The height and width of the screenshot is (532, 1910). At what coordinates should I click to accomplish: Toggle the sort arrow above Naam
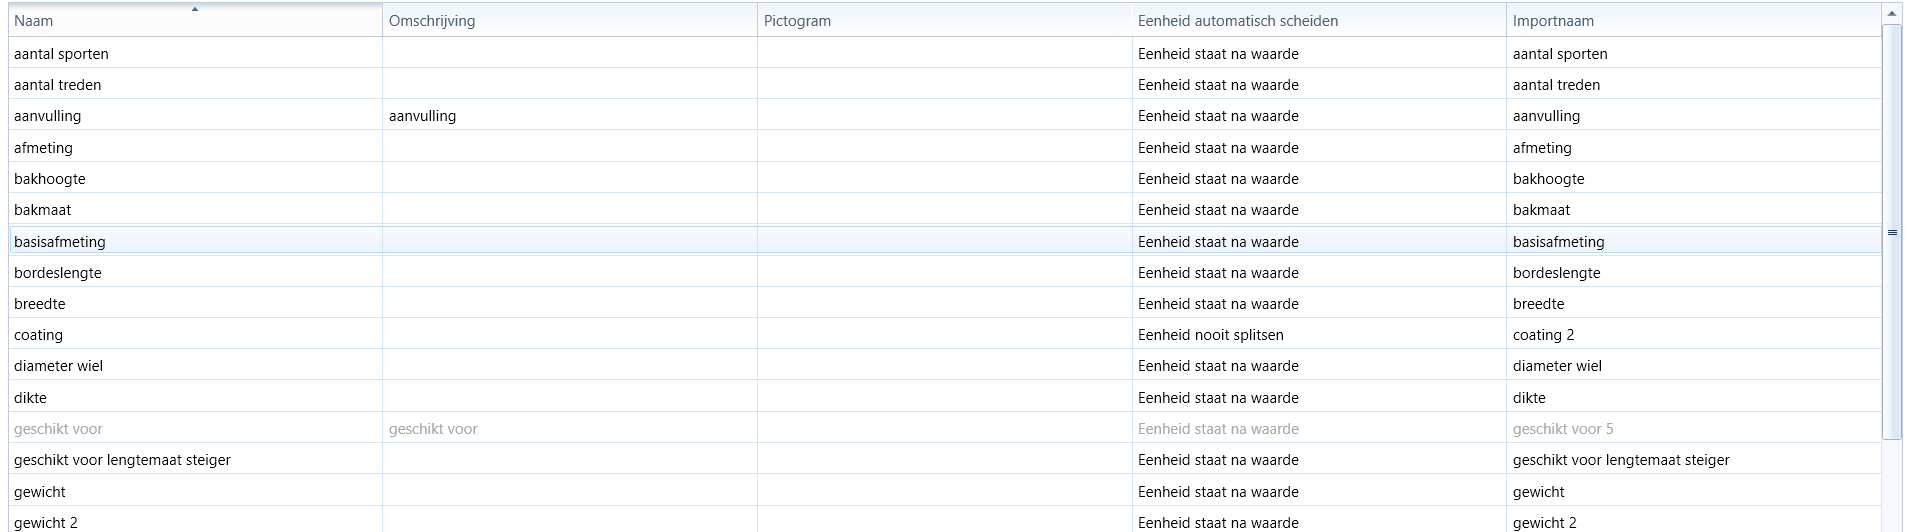[195, 9]
